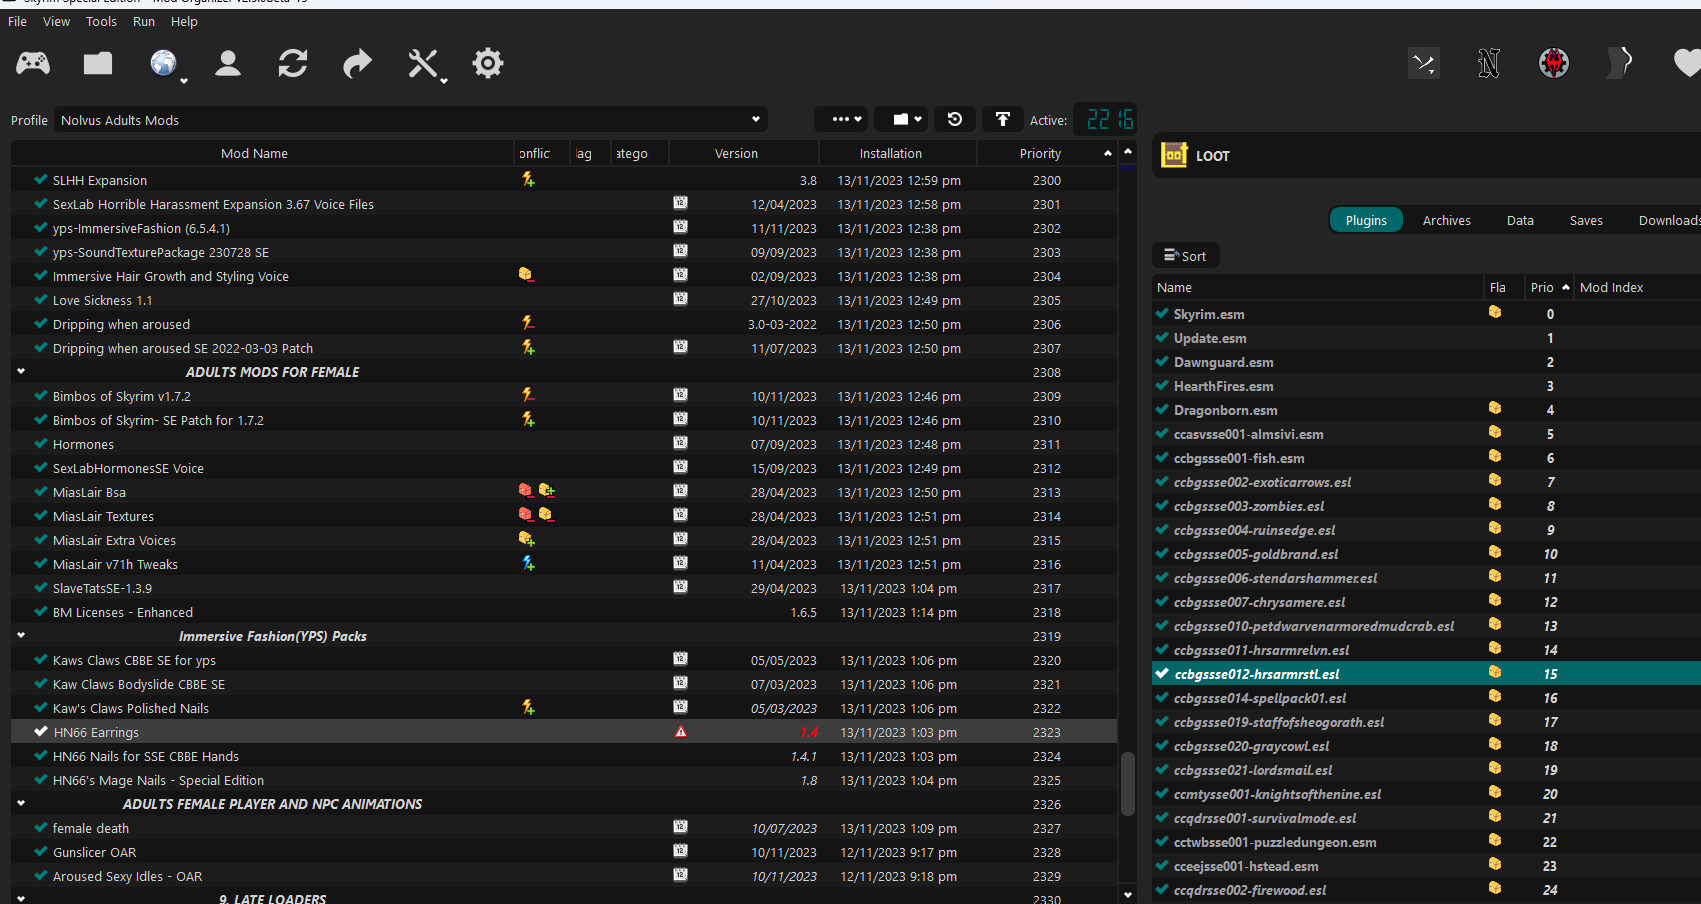Open the wrench and screwdriver tools icon
The width and height of the screenshot is (1701, 904).
(424, 64)
